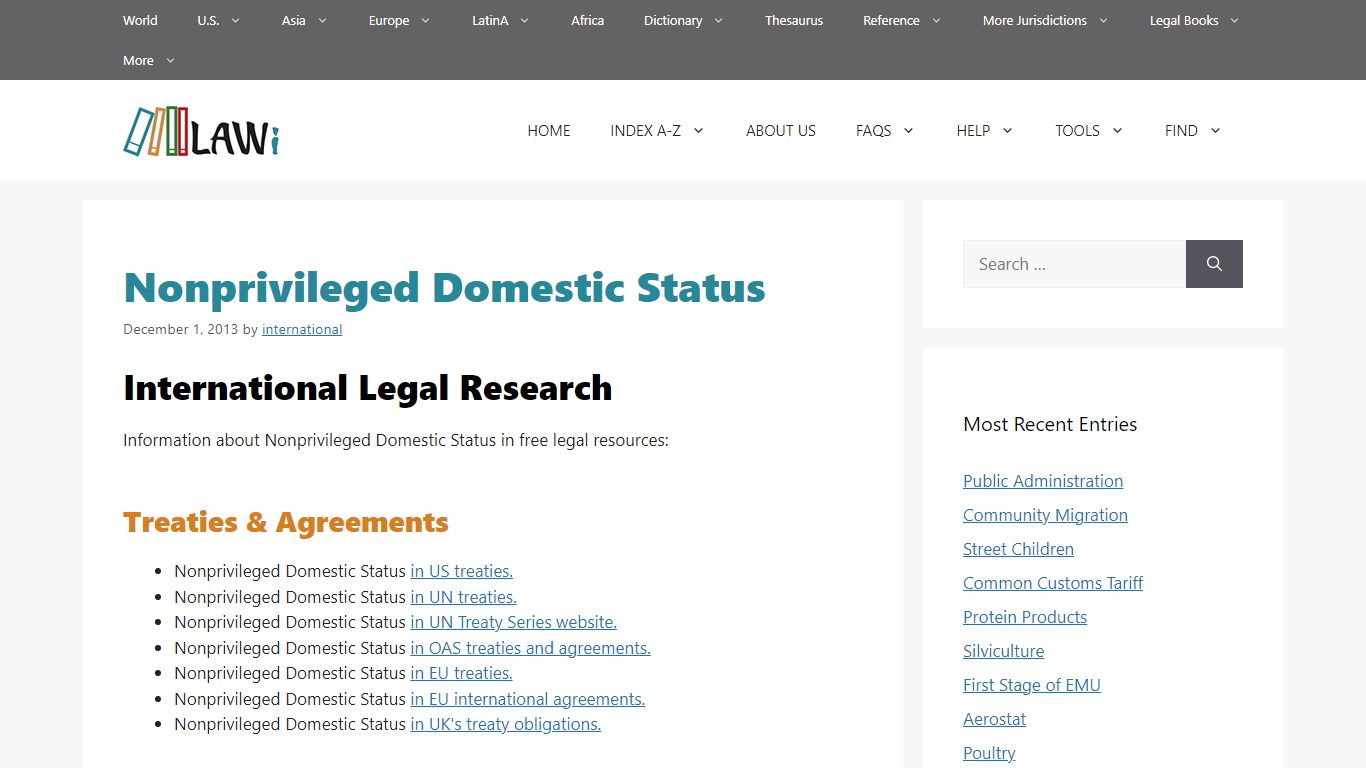Expand the Dictionary menu chevron
1366x768 pixels.
pos(718,20)
